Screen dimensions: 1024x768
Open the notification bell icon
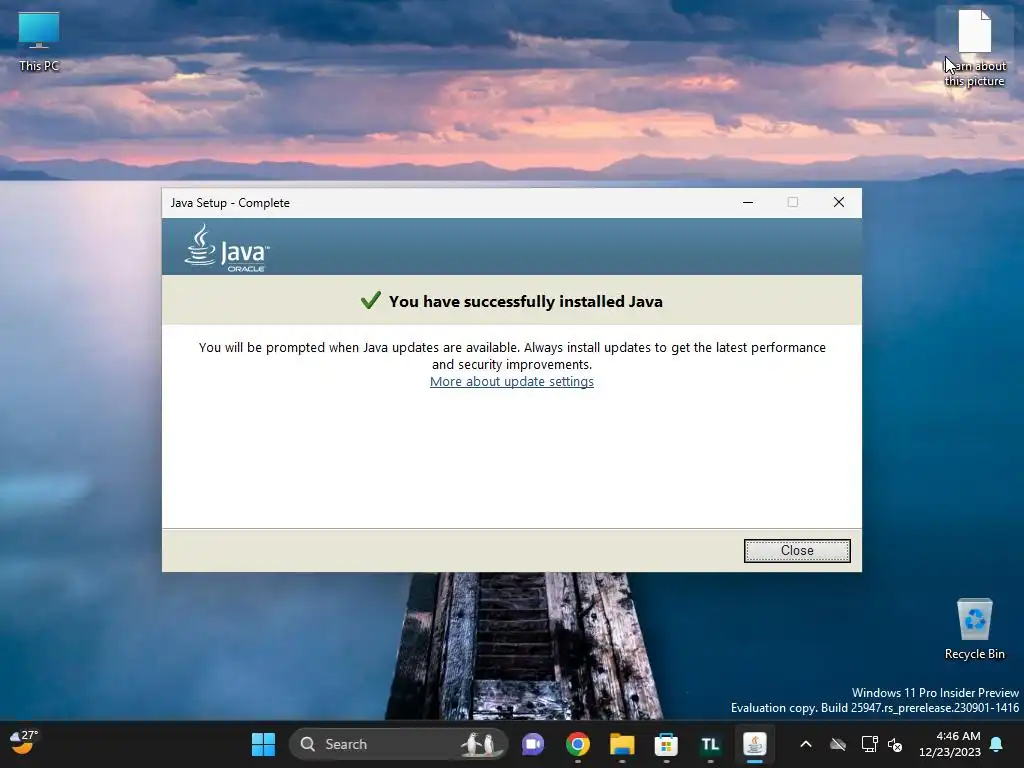coord(997,744)
